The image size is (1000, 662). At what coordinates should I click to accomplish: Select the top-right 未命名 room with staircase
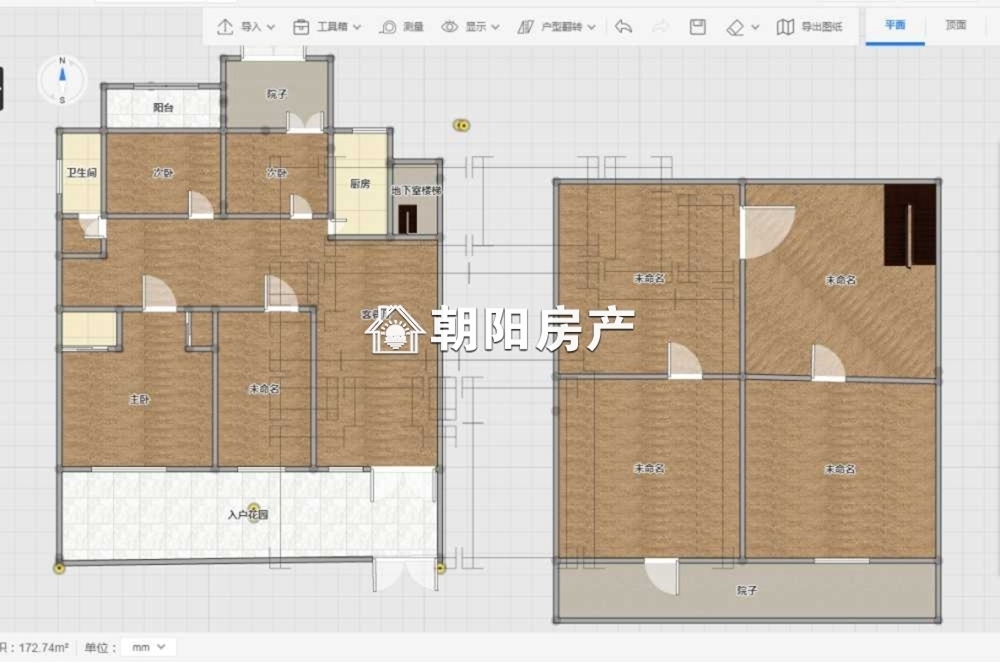pyautogui.click(x=841, y=280)
